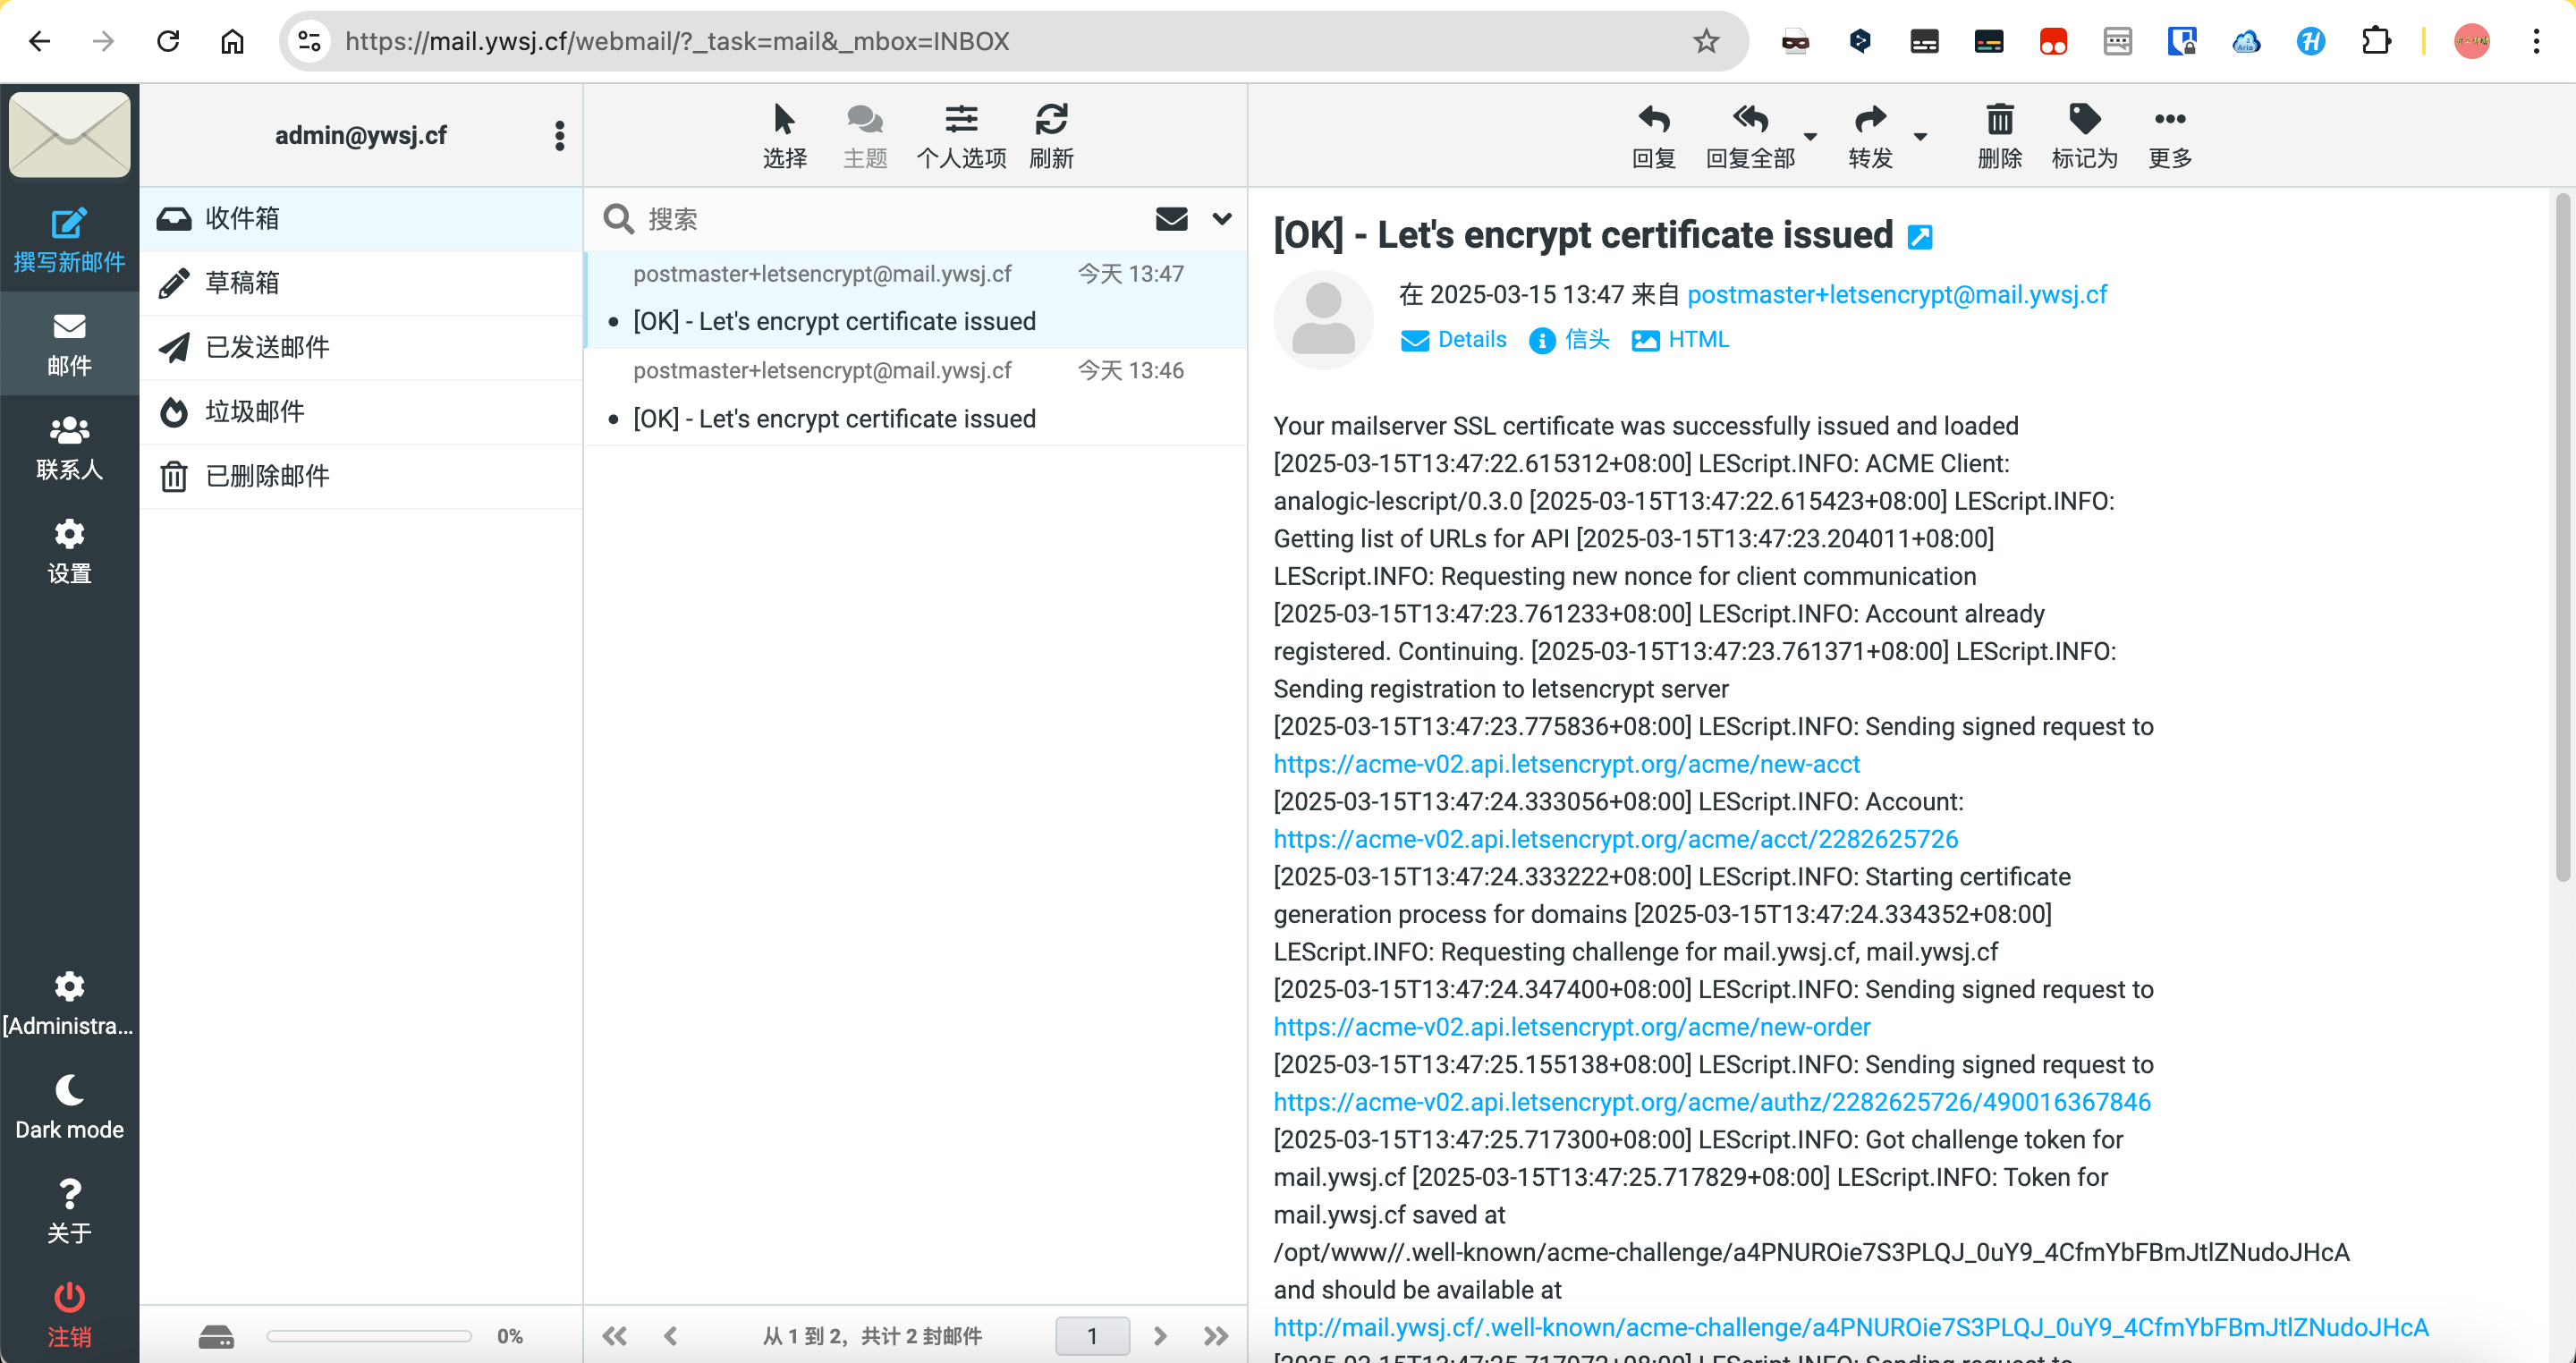Toggle Dark mode

pos(69,1108)
